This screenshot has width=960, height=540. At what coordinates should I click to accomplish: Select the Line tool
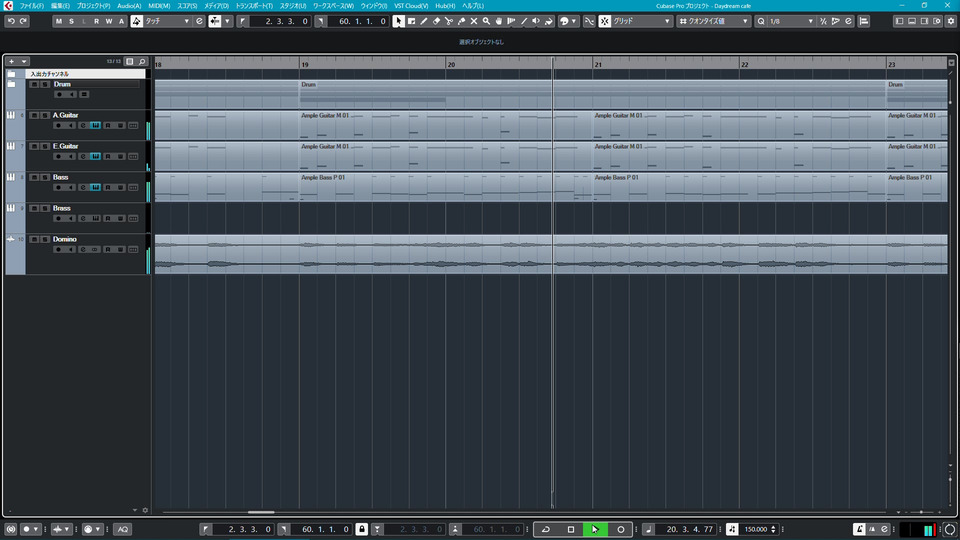524,21
